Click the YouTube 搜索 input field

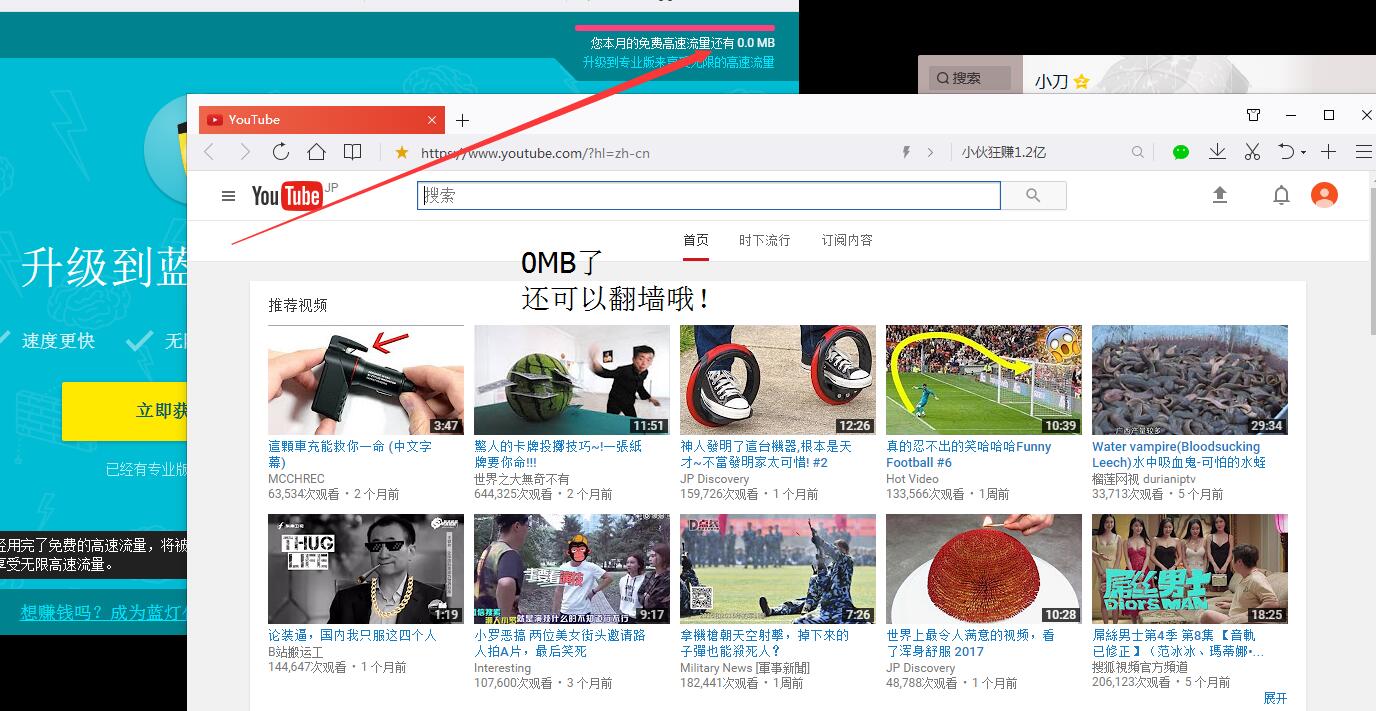click(x=709, y=196)
